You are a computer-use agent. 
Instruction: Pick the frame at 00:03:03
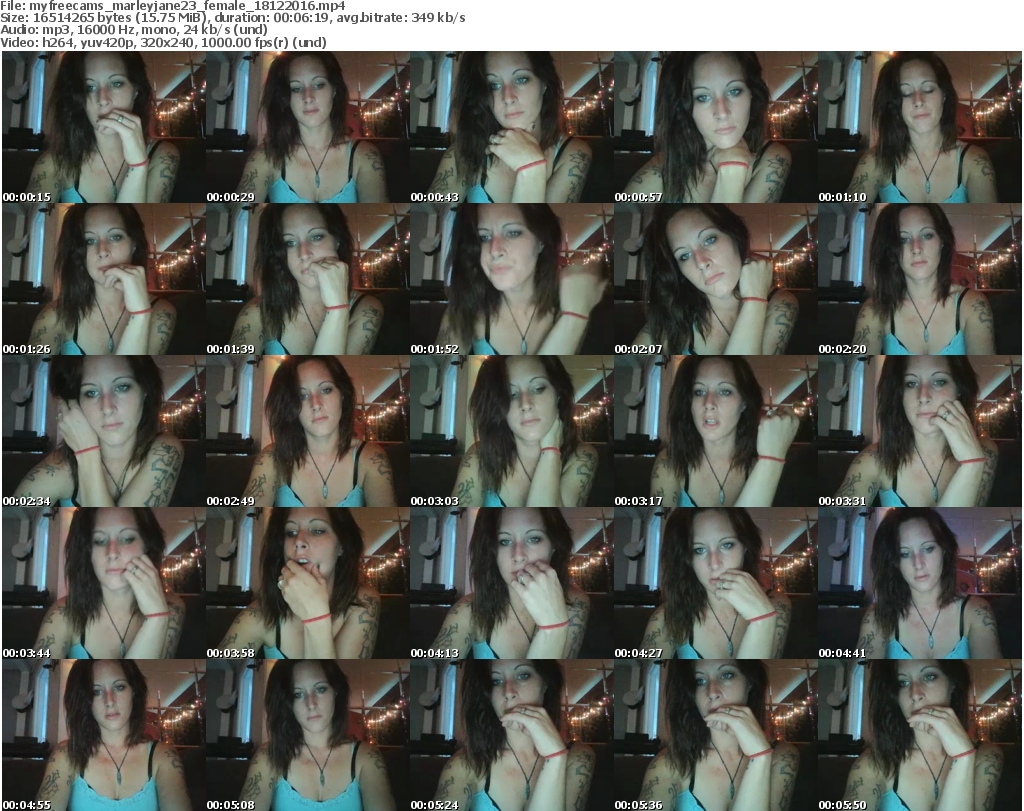[512, 431]
